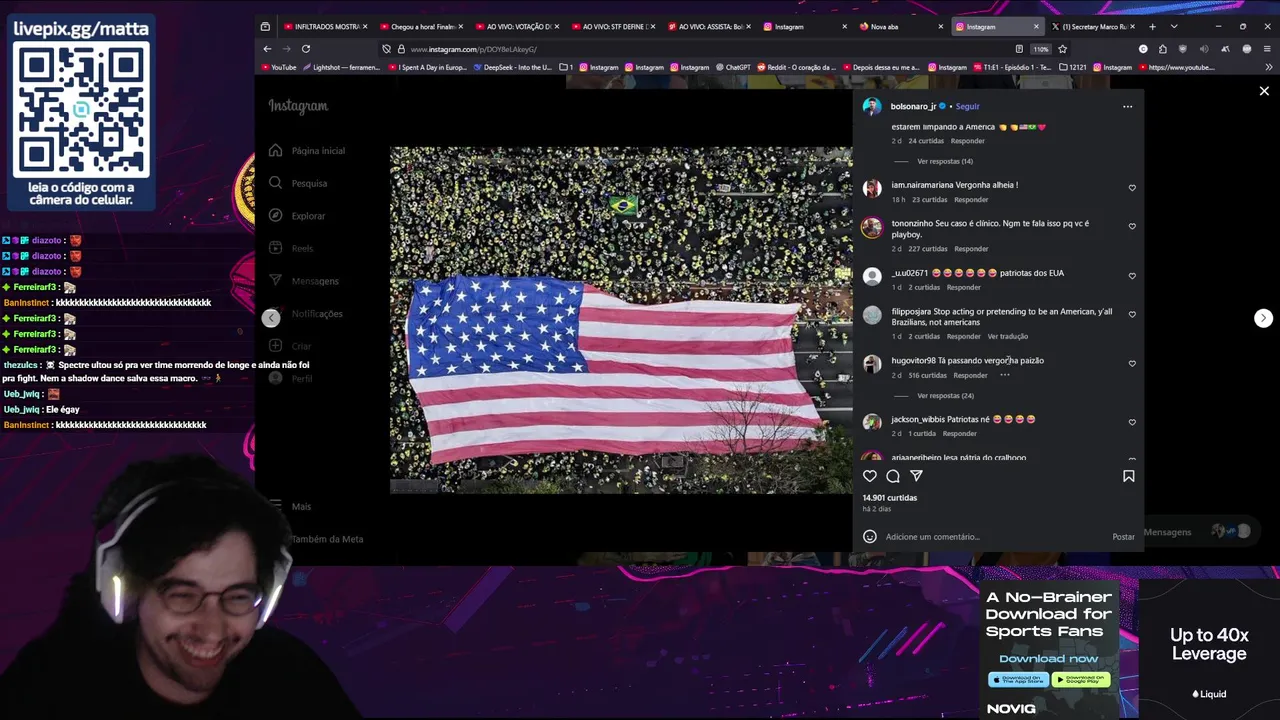Open emoji picker in comment box

870,536
